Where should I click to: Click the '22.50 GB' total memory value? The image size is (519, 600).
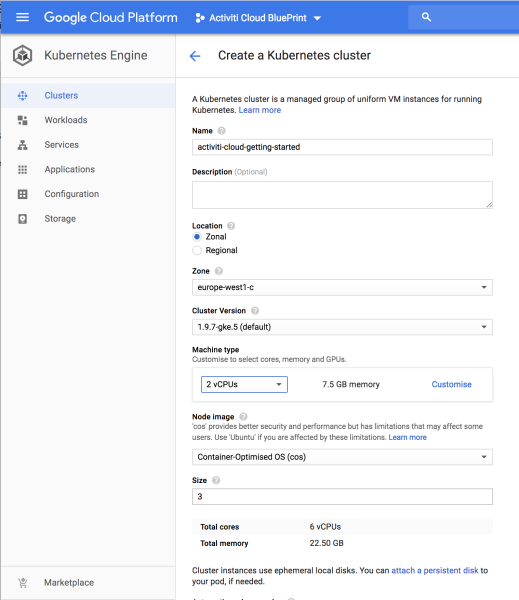coord(326,543)
